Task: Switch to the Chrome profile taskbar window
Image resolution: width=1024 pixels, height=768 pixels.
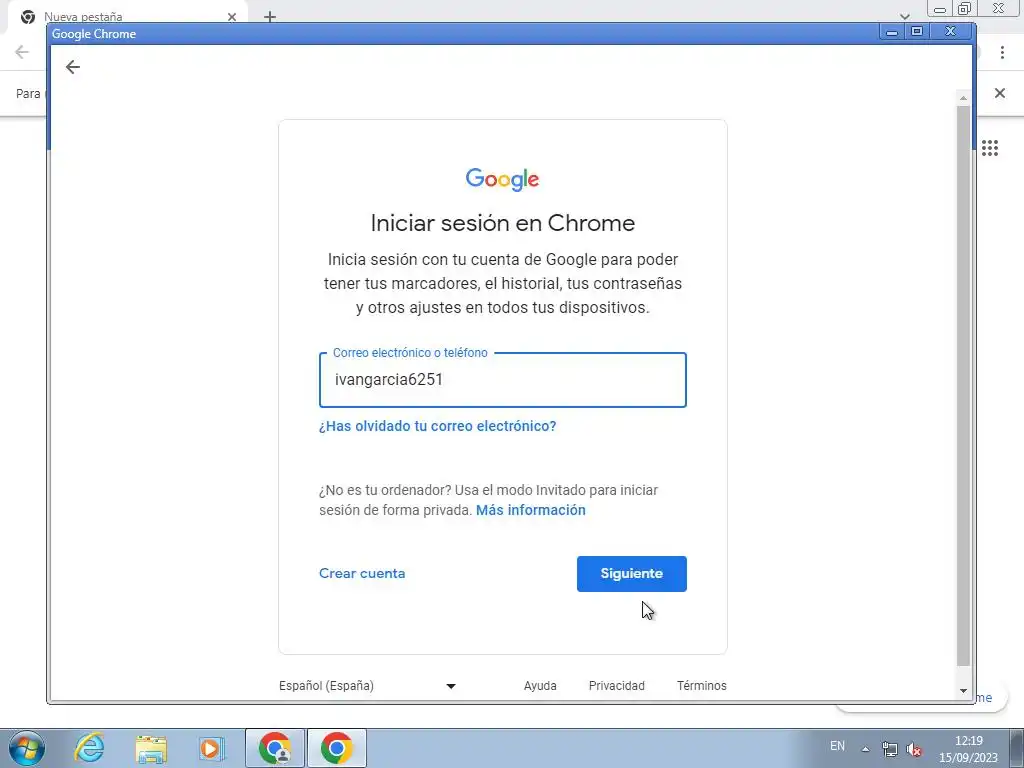Action: coord(275,748)
